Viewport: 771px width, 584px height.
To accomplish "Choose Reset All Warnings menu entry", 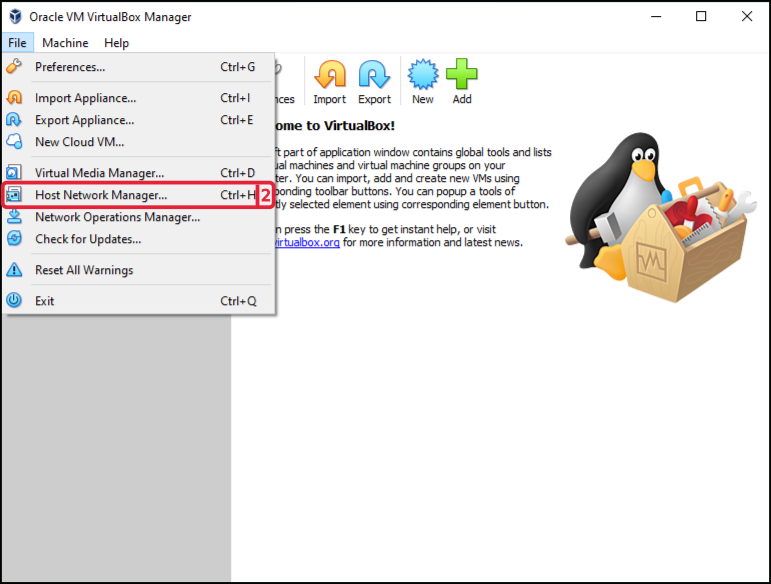I will pos(138,270).
